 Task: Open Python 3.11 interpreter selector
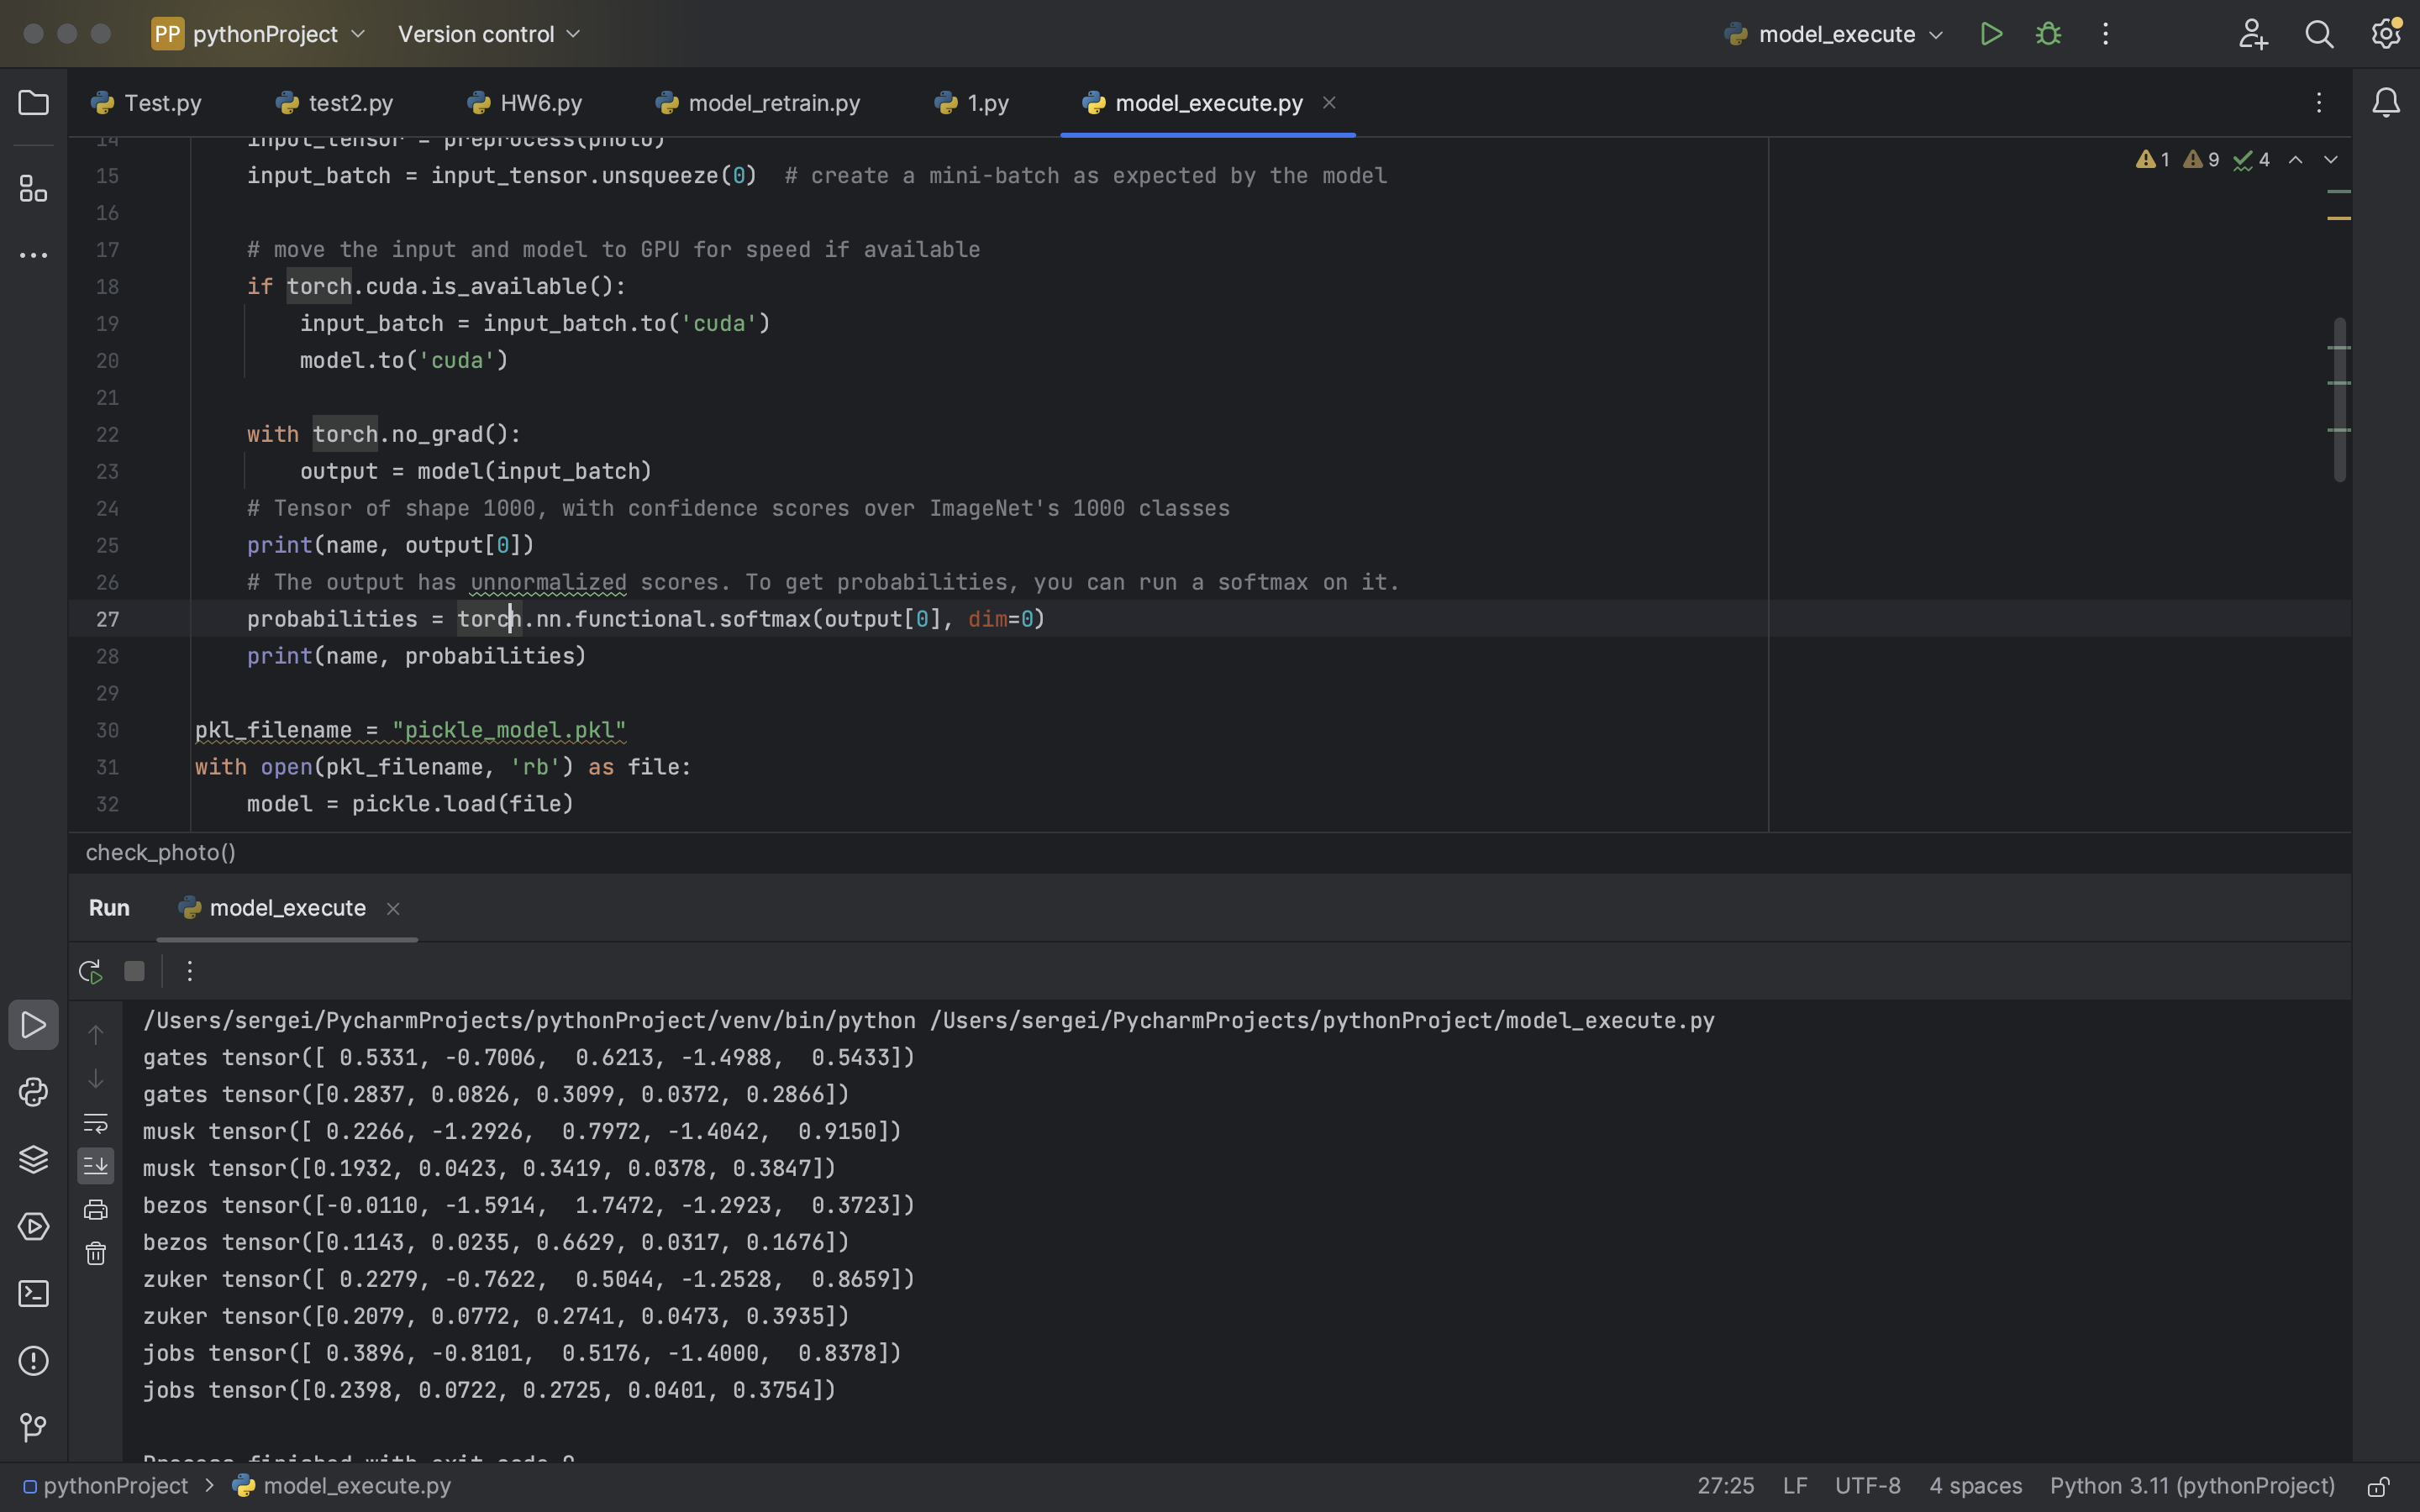2192,1486
